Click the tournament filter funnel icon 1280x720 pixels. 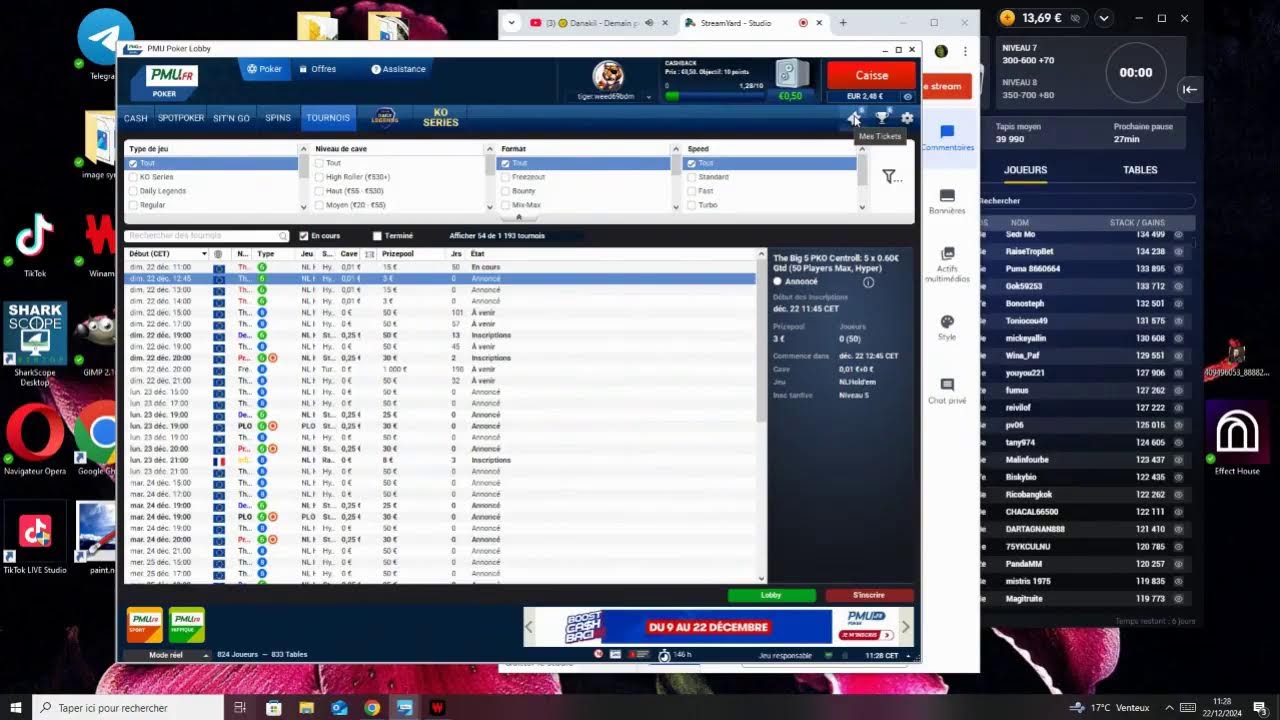click(x=890, y=176)
